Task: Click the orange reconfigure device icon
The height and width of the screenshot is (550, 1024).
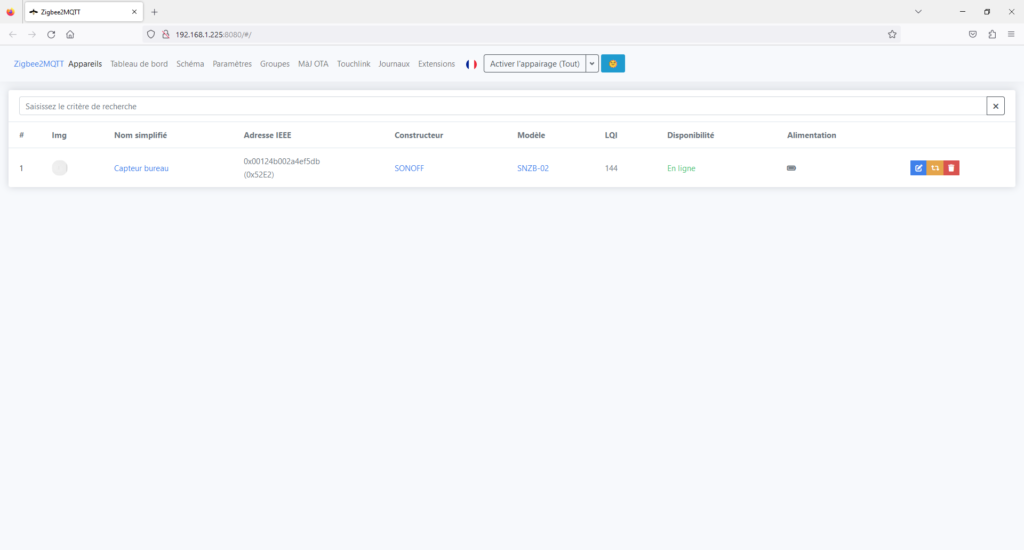Action: 934,168
